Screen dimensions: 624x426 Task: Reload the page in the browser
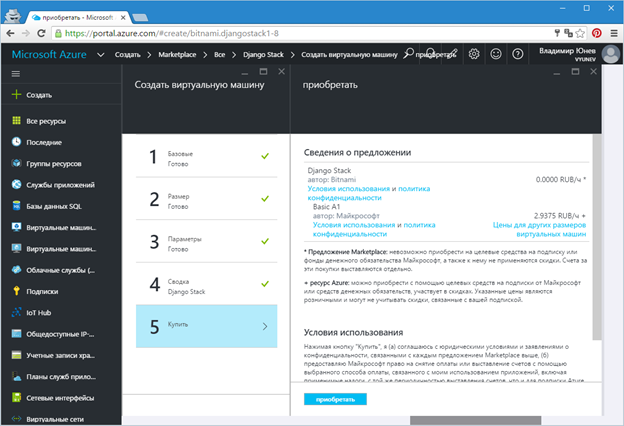tap(41, 33)
